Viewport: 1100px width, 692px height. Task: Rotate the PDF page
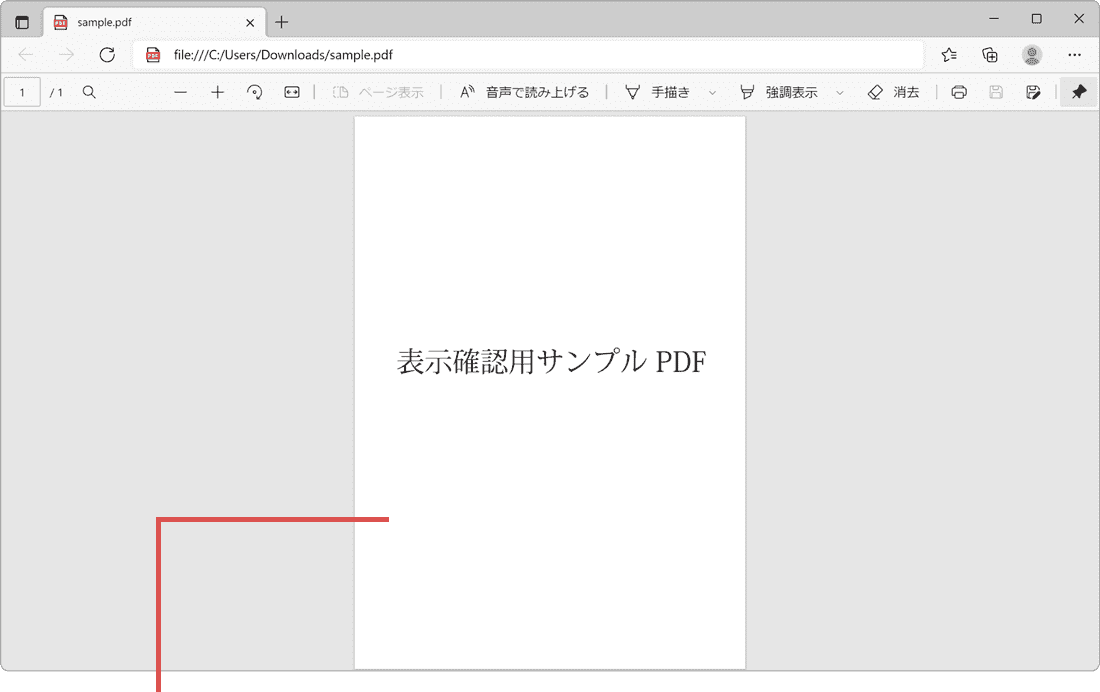tap(255, 92)
